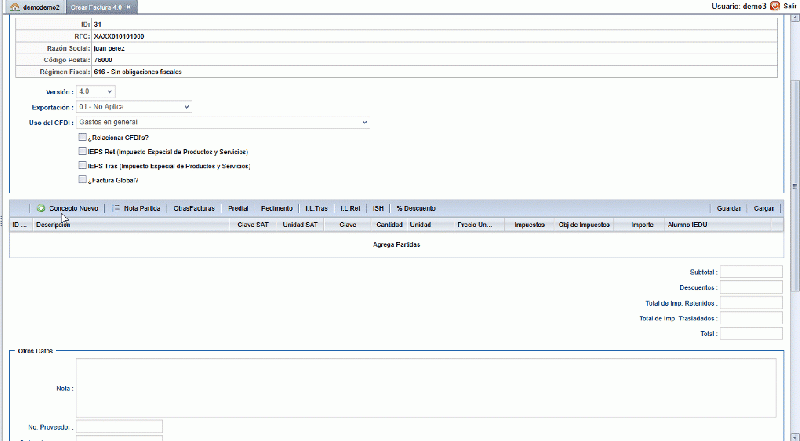Screen dimensions: 800x441
Task: Click the Concepto Nuevo toolbar button
Action: [x=67, y=208]
